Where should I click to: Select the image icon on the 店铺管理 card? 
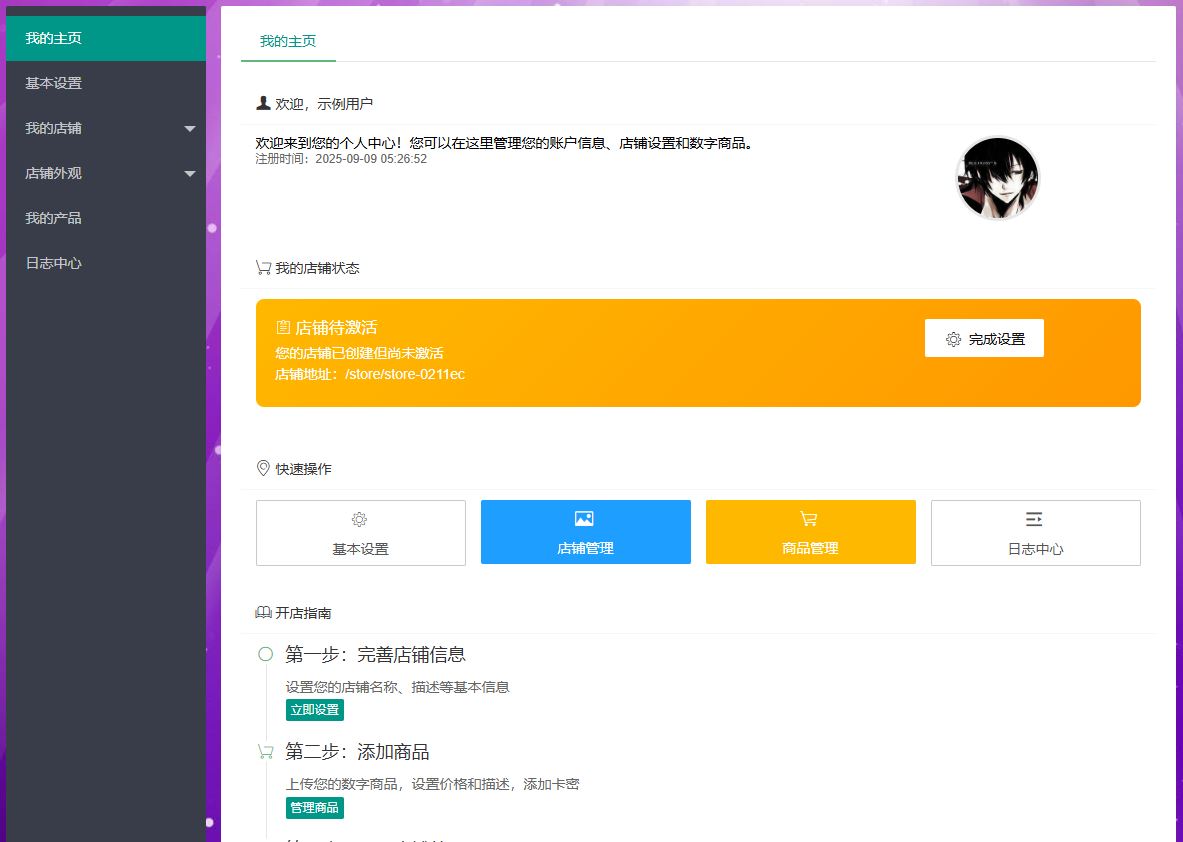(585, 519)
